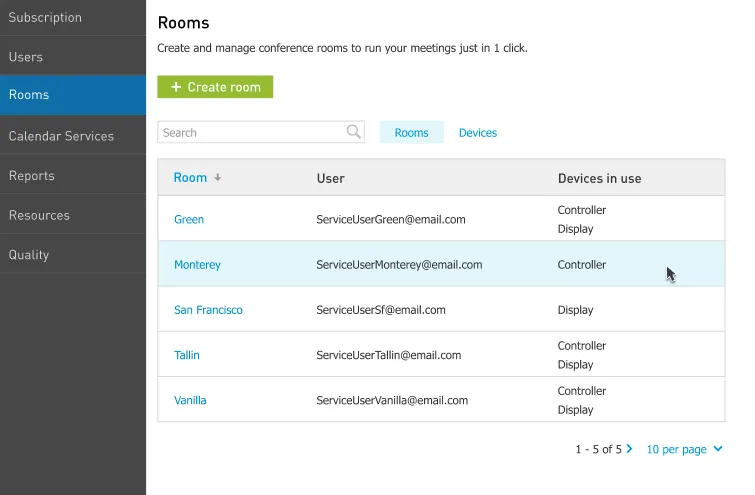Click the Devices in use header

pyautogui.click(x=599, y=178)
